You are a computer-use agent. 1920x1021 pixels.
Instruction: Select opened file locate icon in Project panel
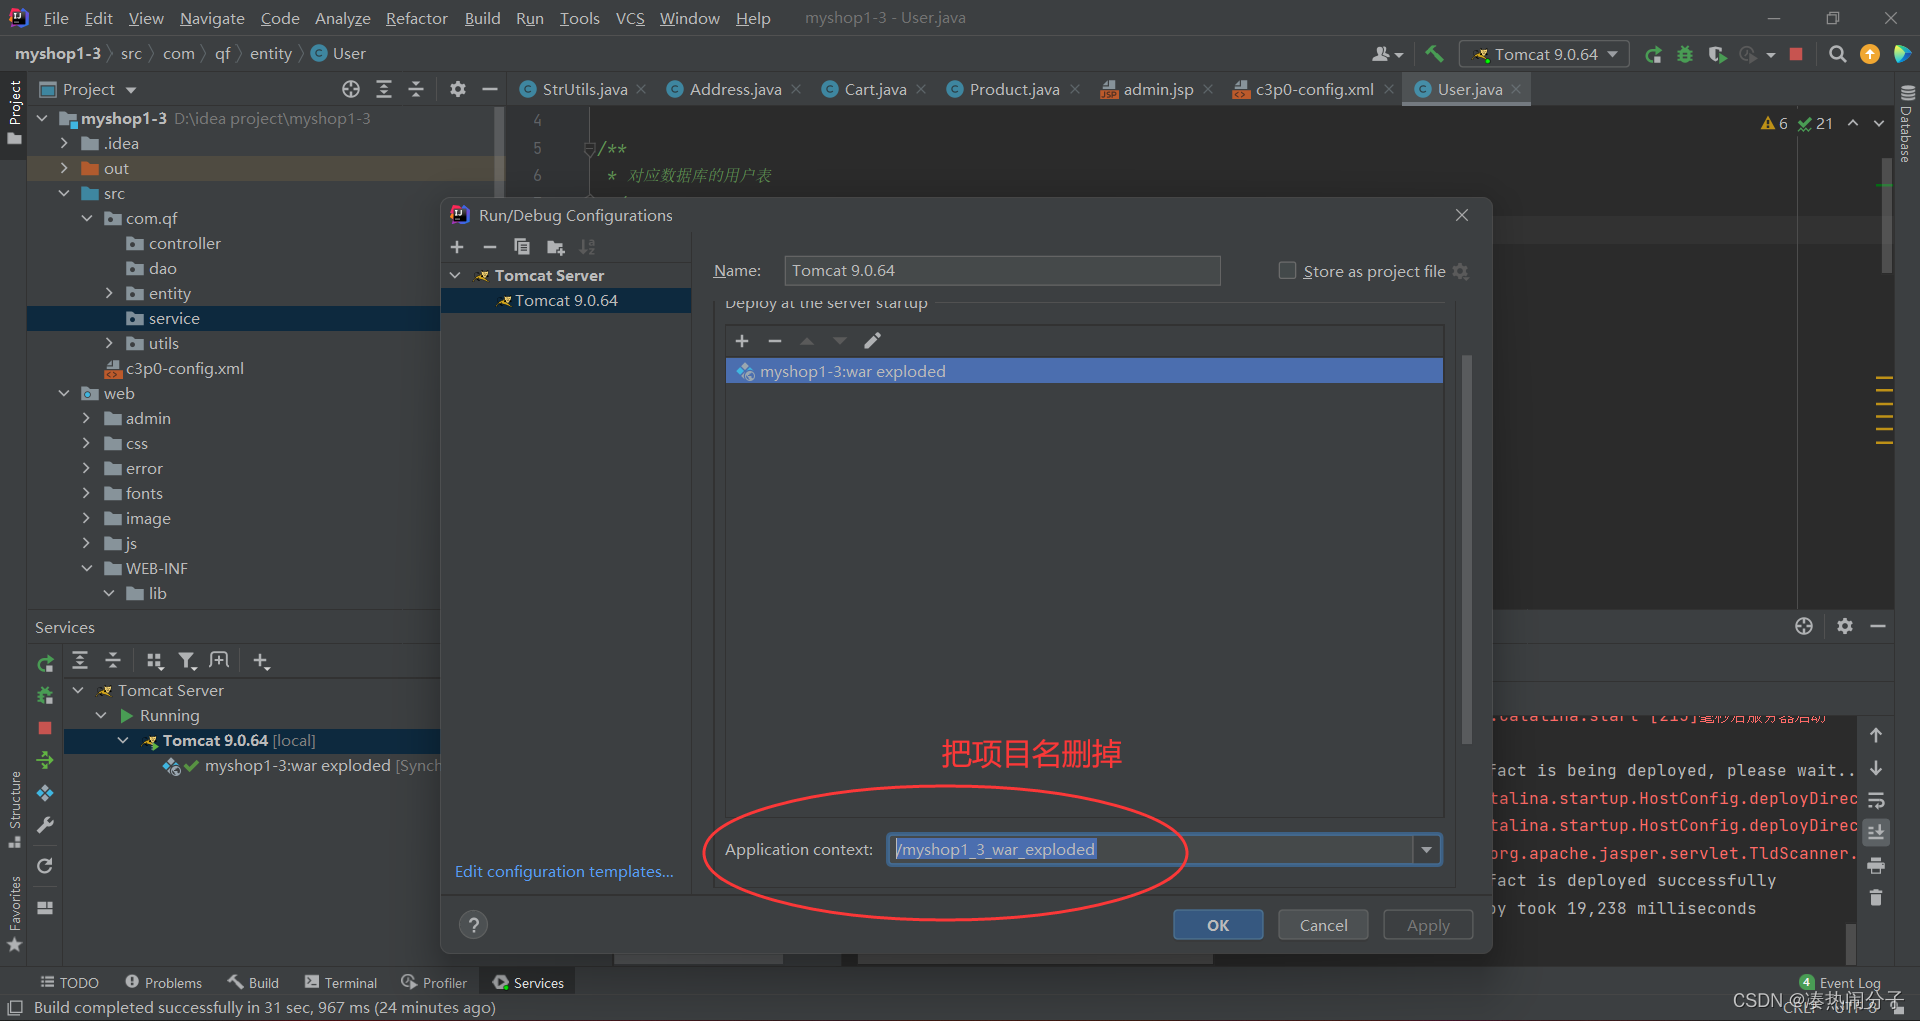pos(351,89)
